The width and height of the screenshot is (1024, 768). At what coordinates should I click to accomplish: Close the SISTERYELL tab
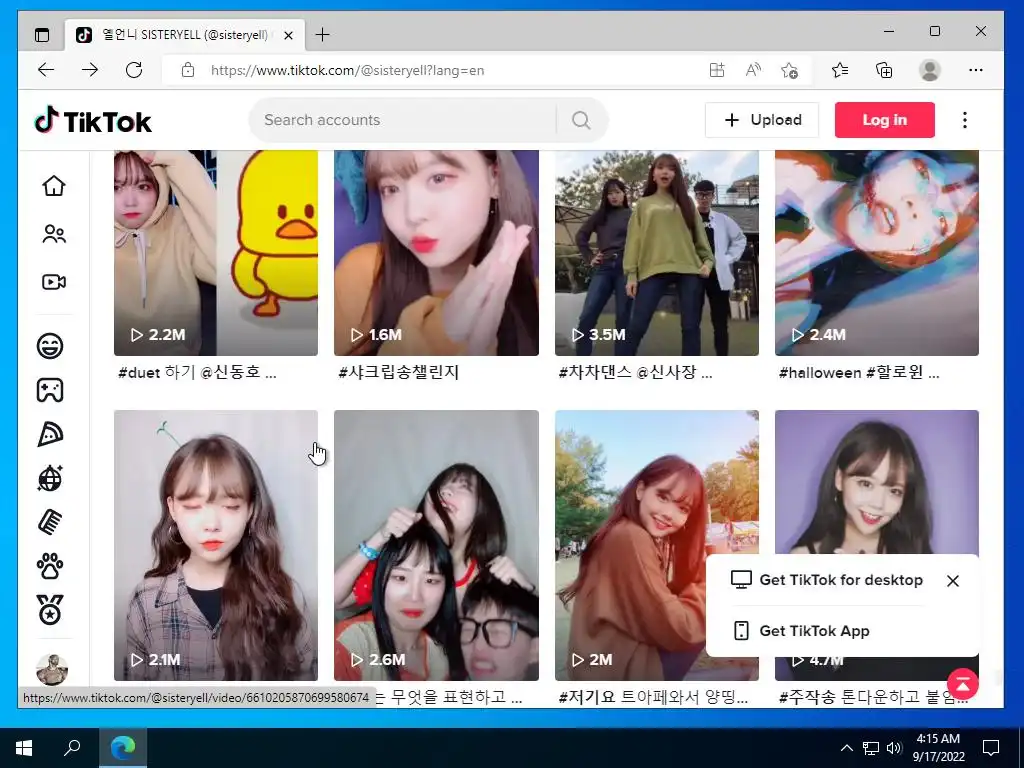(289, 35)
